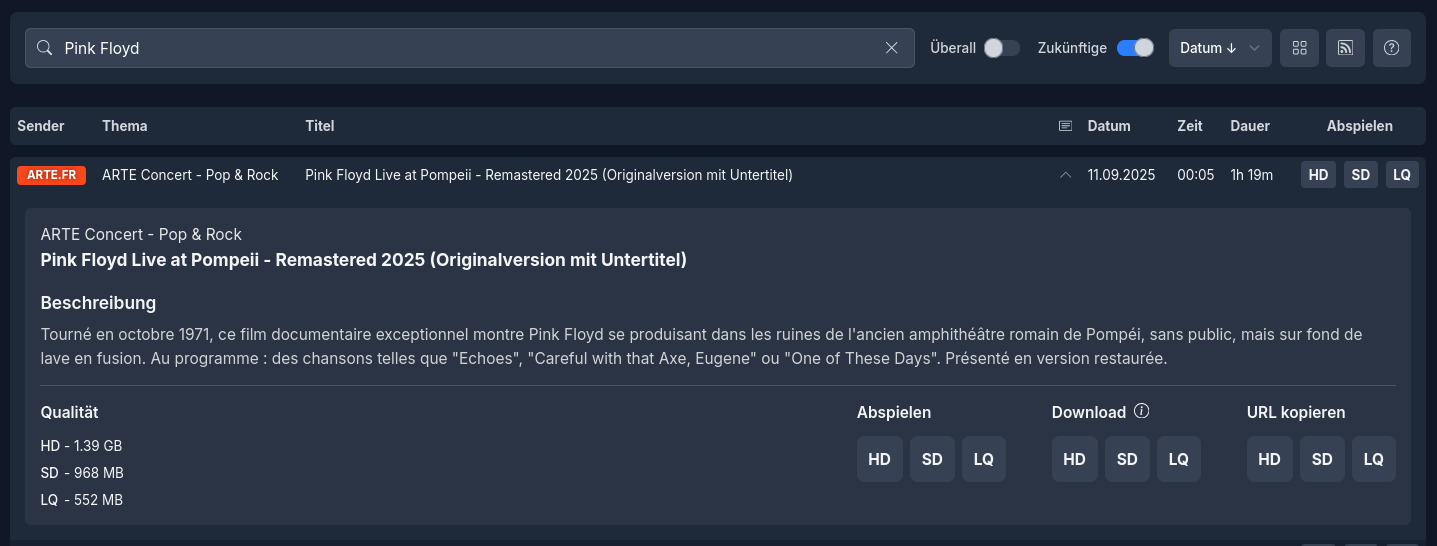Open the RSS feed icon
The width and height of the screenshot is (1437, 546).
[1345, 48]
